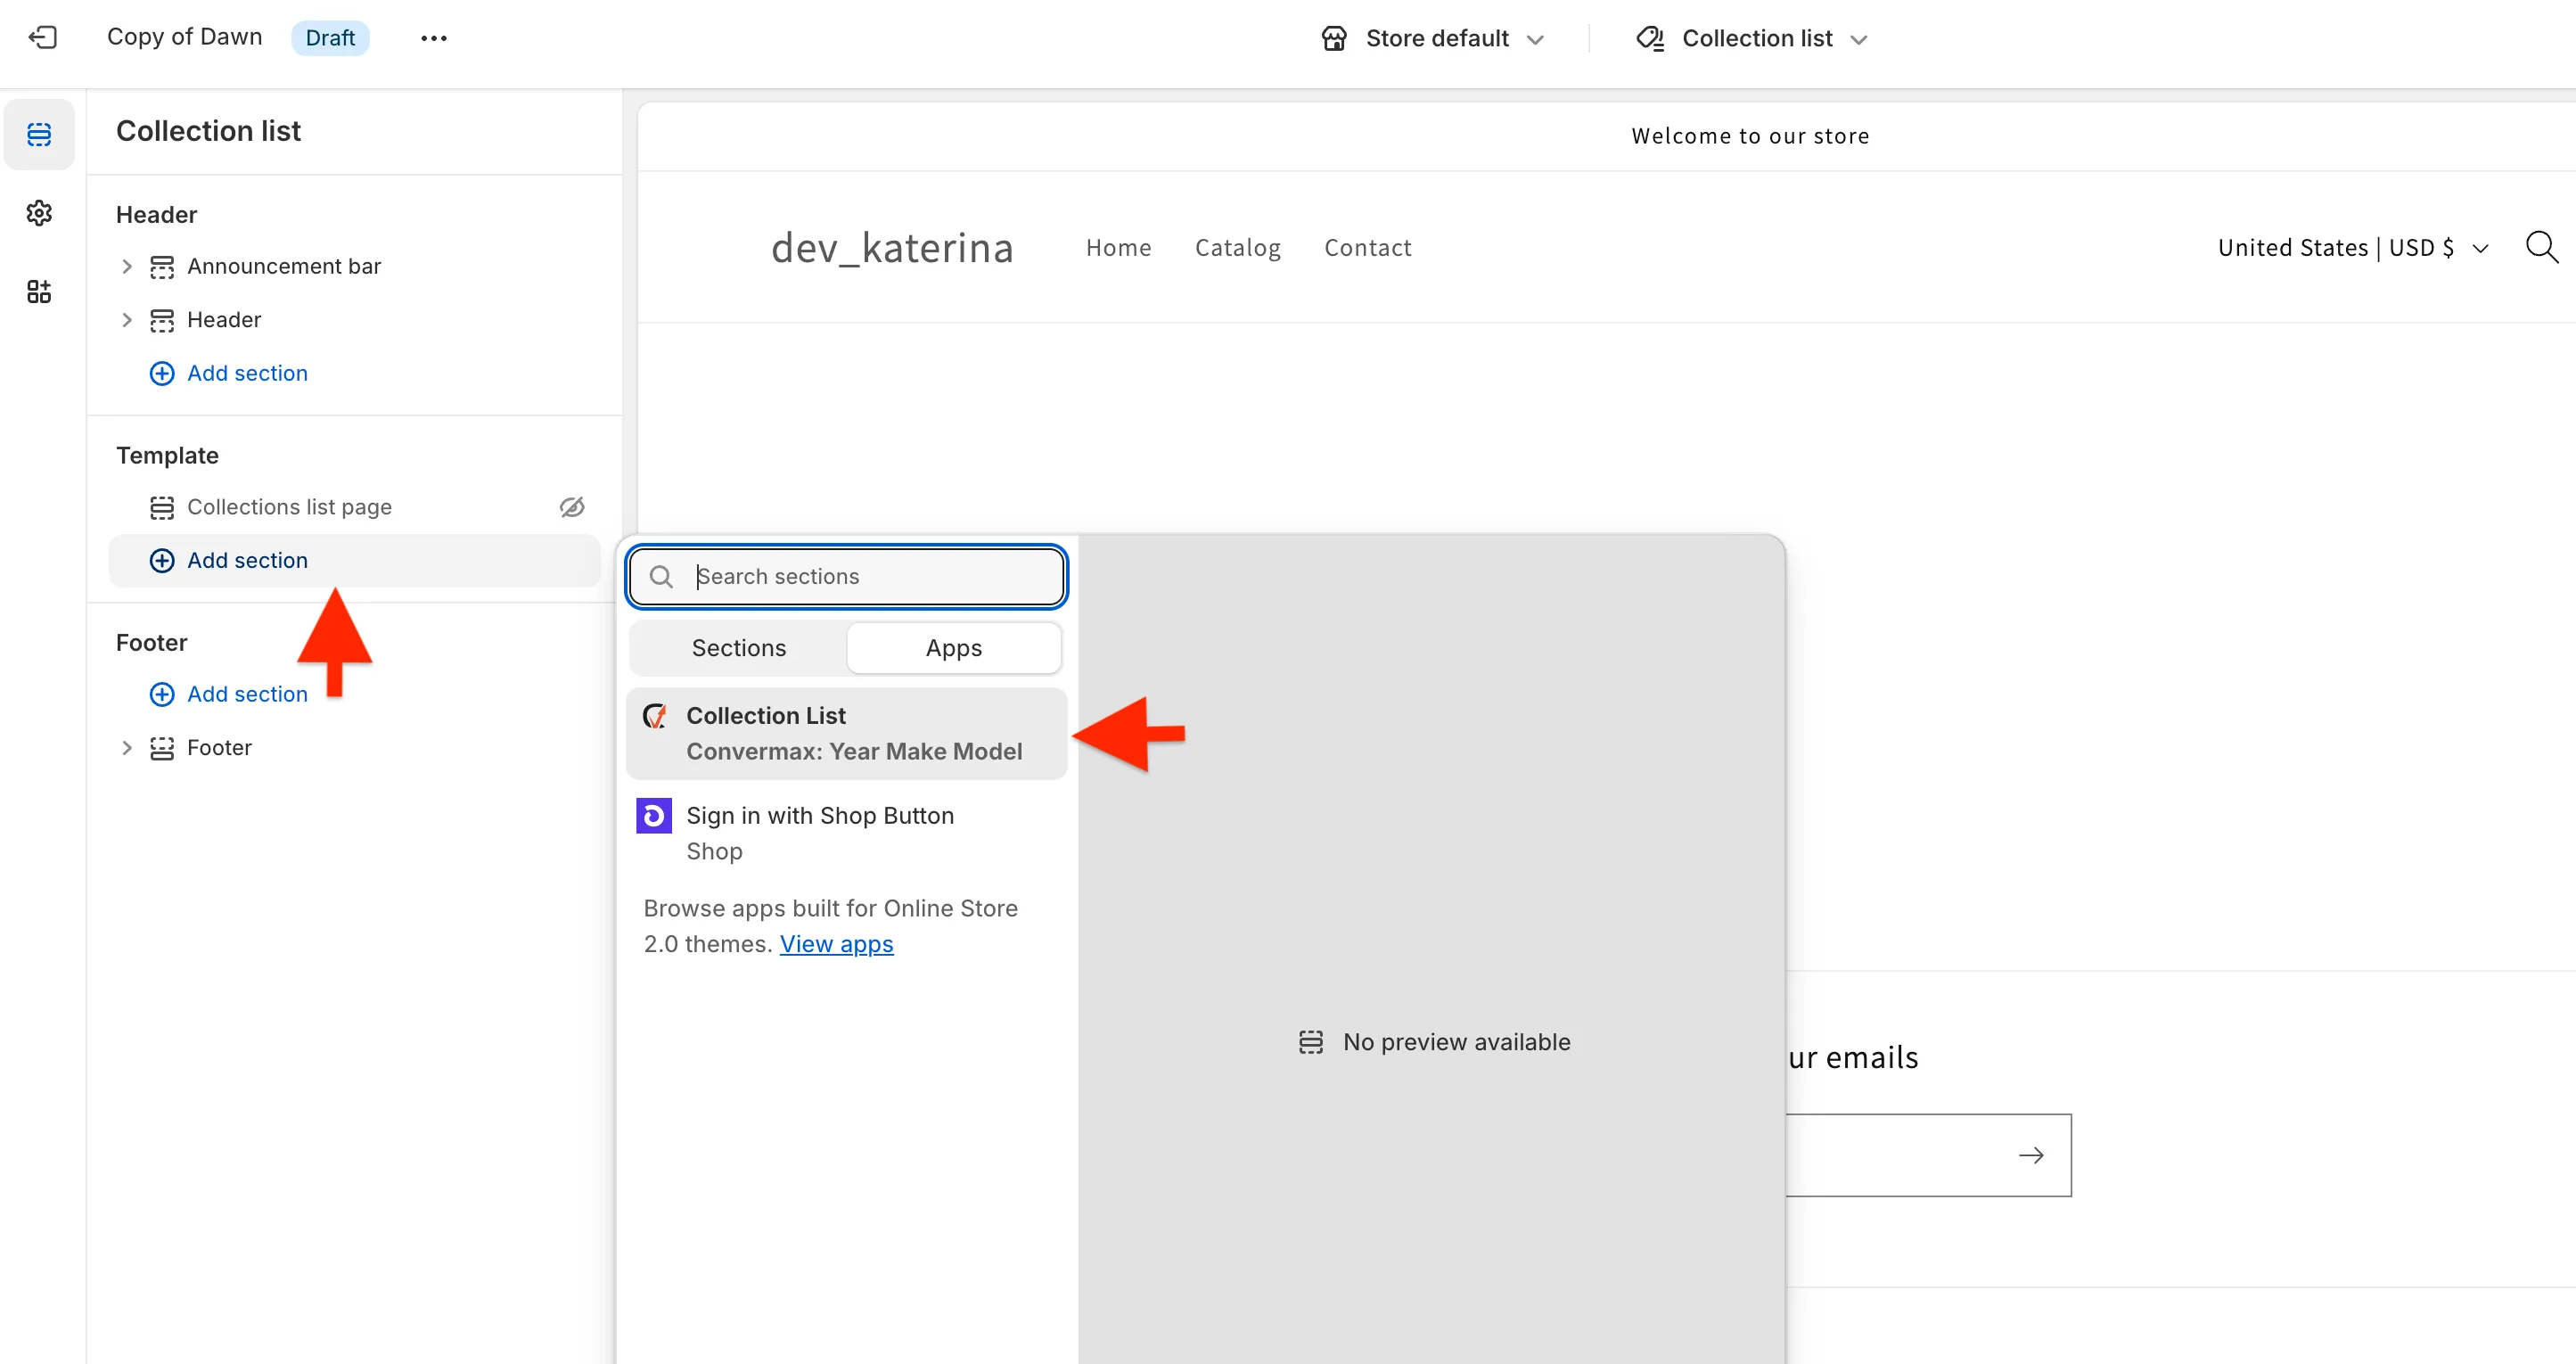Open the Store default dropdown

(1433, 38)
